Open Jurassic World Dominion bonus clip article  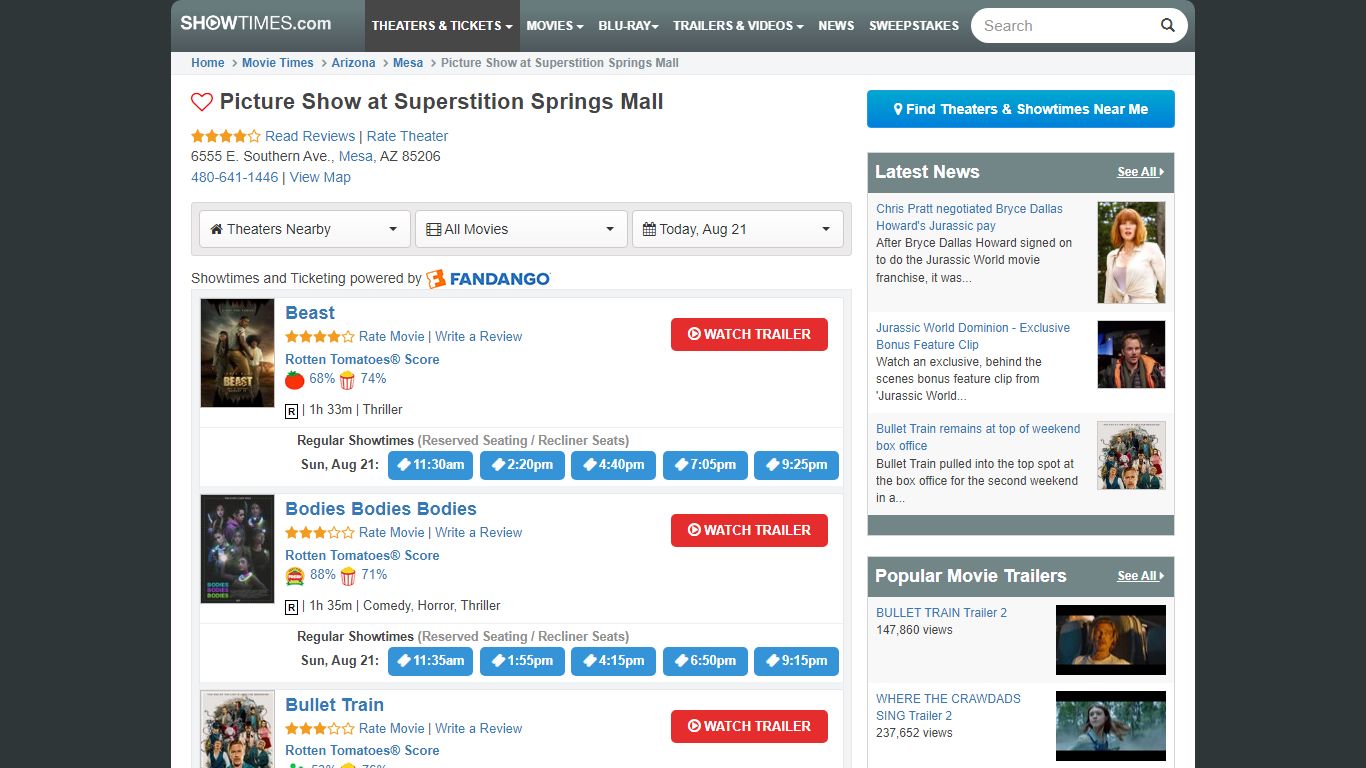[973, 336]
